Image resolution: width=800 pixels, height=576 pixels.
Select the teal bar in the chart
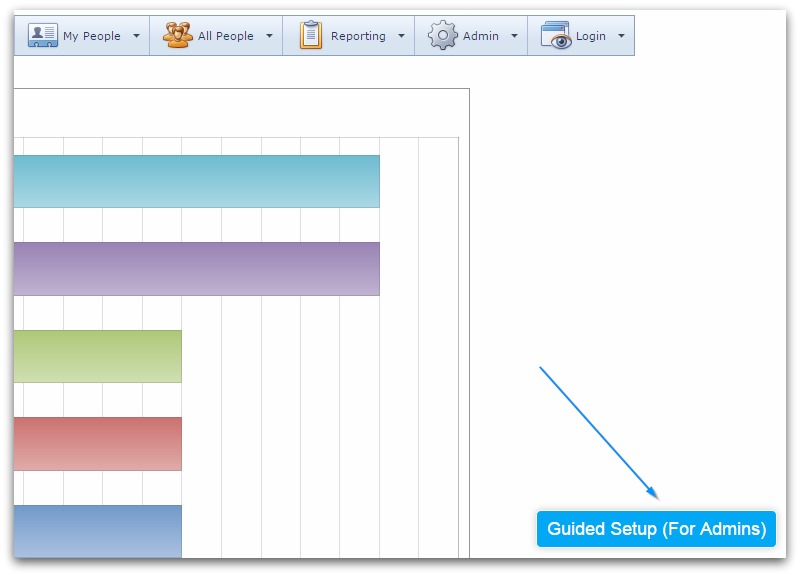click(x=197, y=182)
